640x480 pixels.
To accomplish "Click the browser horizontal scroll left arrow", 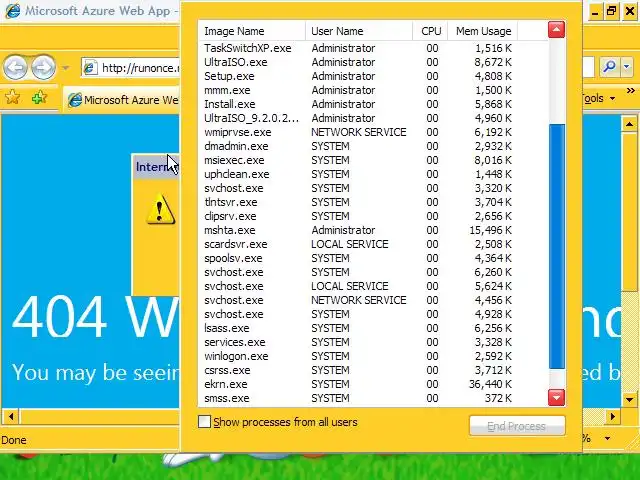I will click(x=11, y=416).
